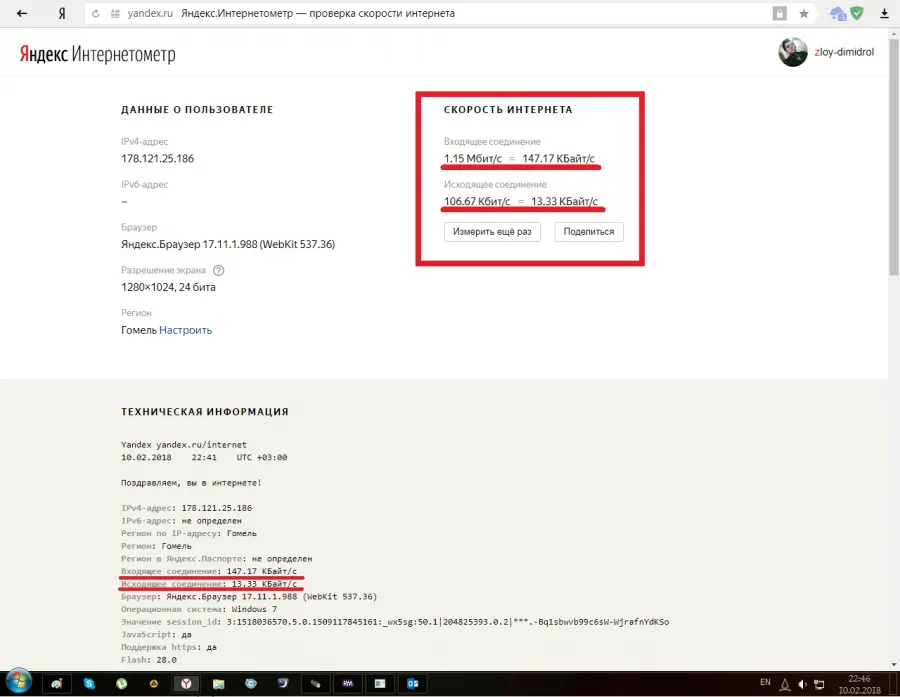Switch to Yandex Browser in the taskbar
Viewport: 900px width, 697px height.
pos(187,684)
